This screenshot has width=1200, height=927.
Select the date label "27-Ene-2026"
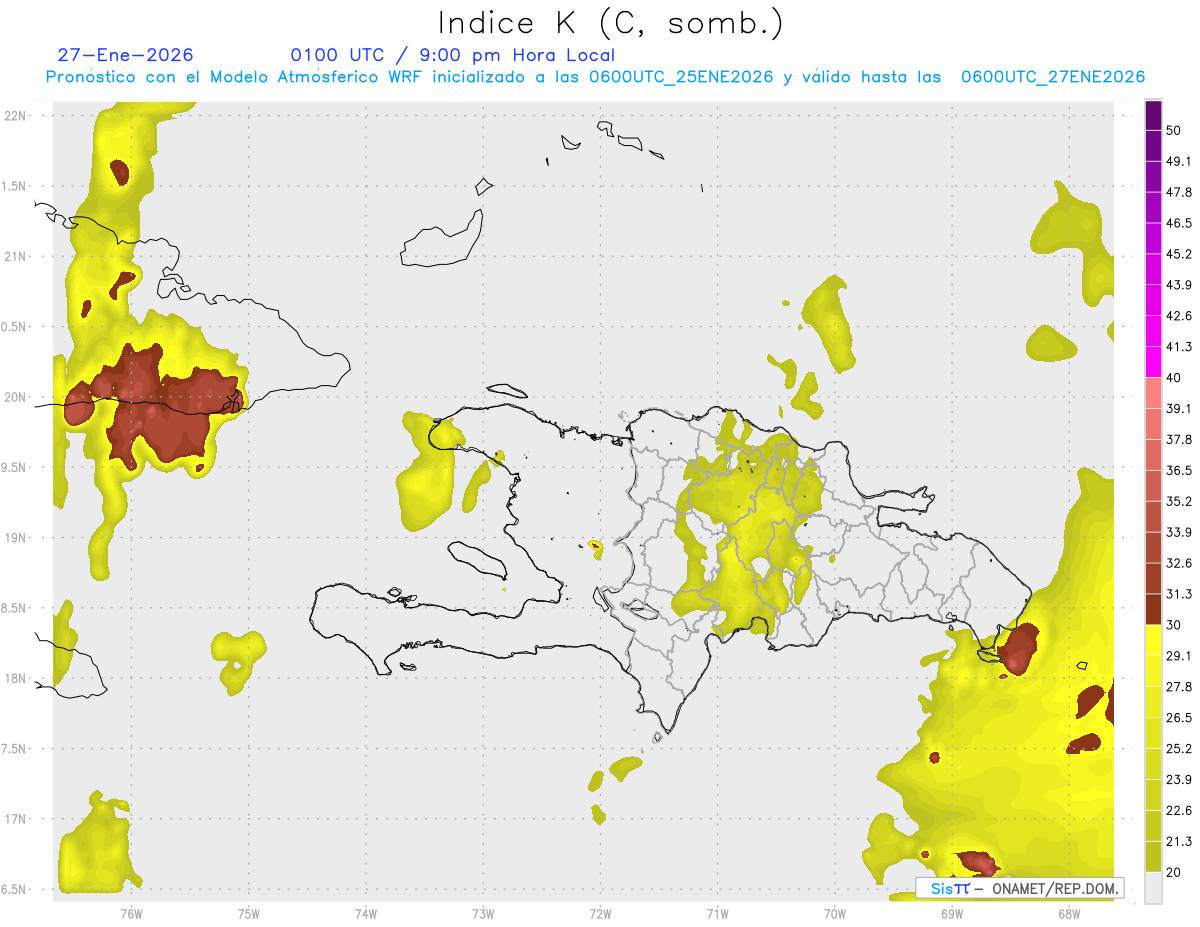(126, 55)
